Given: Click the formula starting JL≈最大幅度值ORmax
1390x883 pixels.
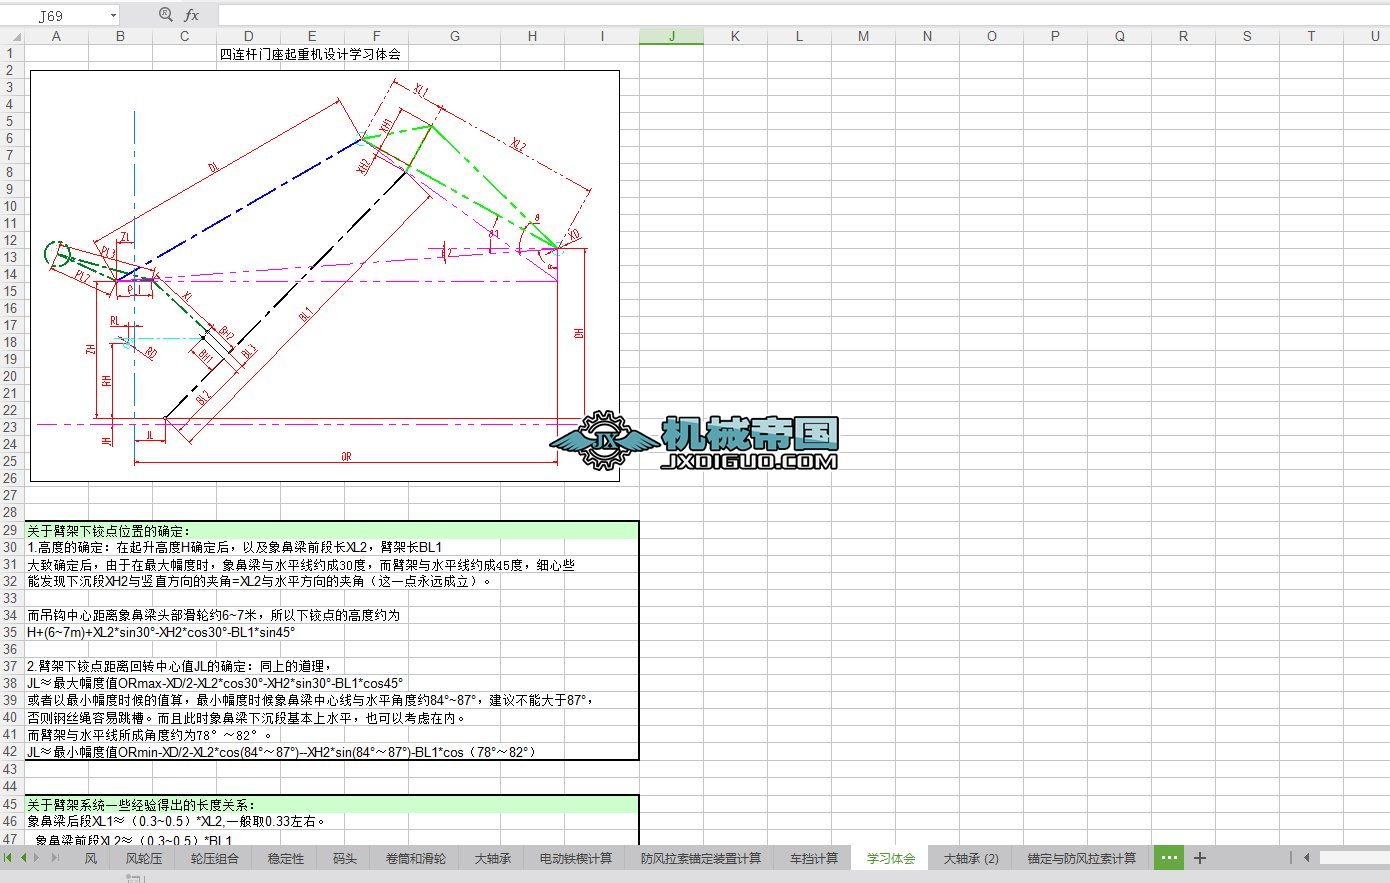Looking at the screenshot, I should pos(215,684).
